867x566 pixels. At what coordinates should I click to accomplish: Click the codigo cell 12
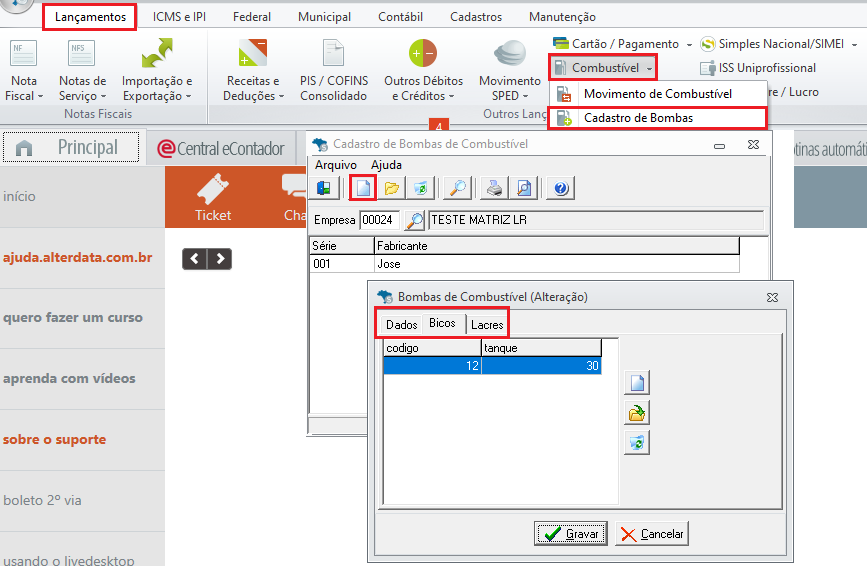pos(432,365)
